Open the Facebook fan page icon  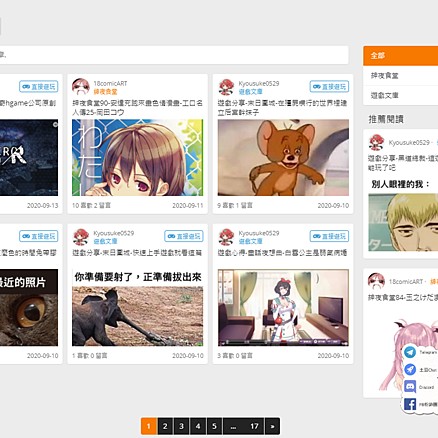point(410,404)
